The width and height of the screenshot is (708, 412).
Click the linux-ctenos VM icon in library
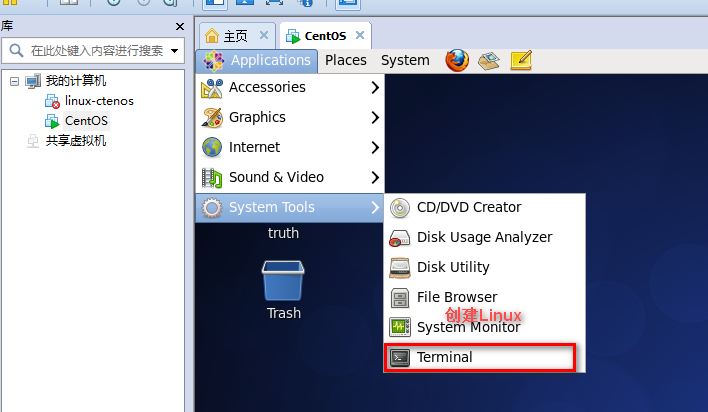click(x=52, y=101)
